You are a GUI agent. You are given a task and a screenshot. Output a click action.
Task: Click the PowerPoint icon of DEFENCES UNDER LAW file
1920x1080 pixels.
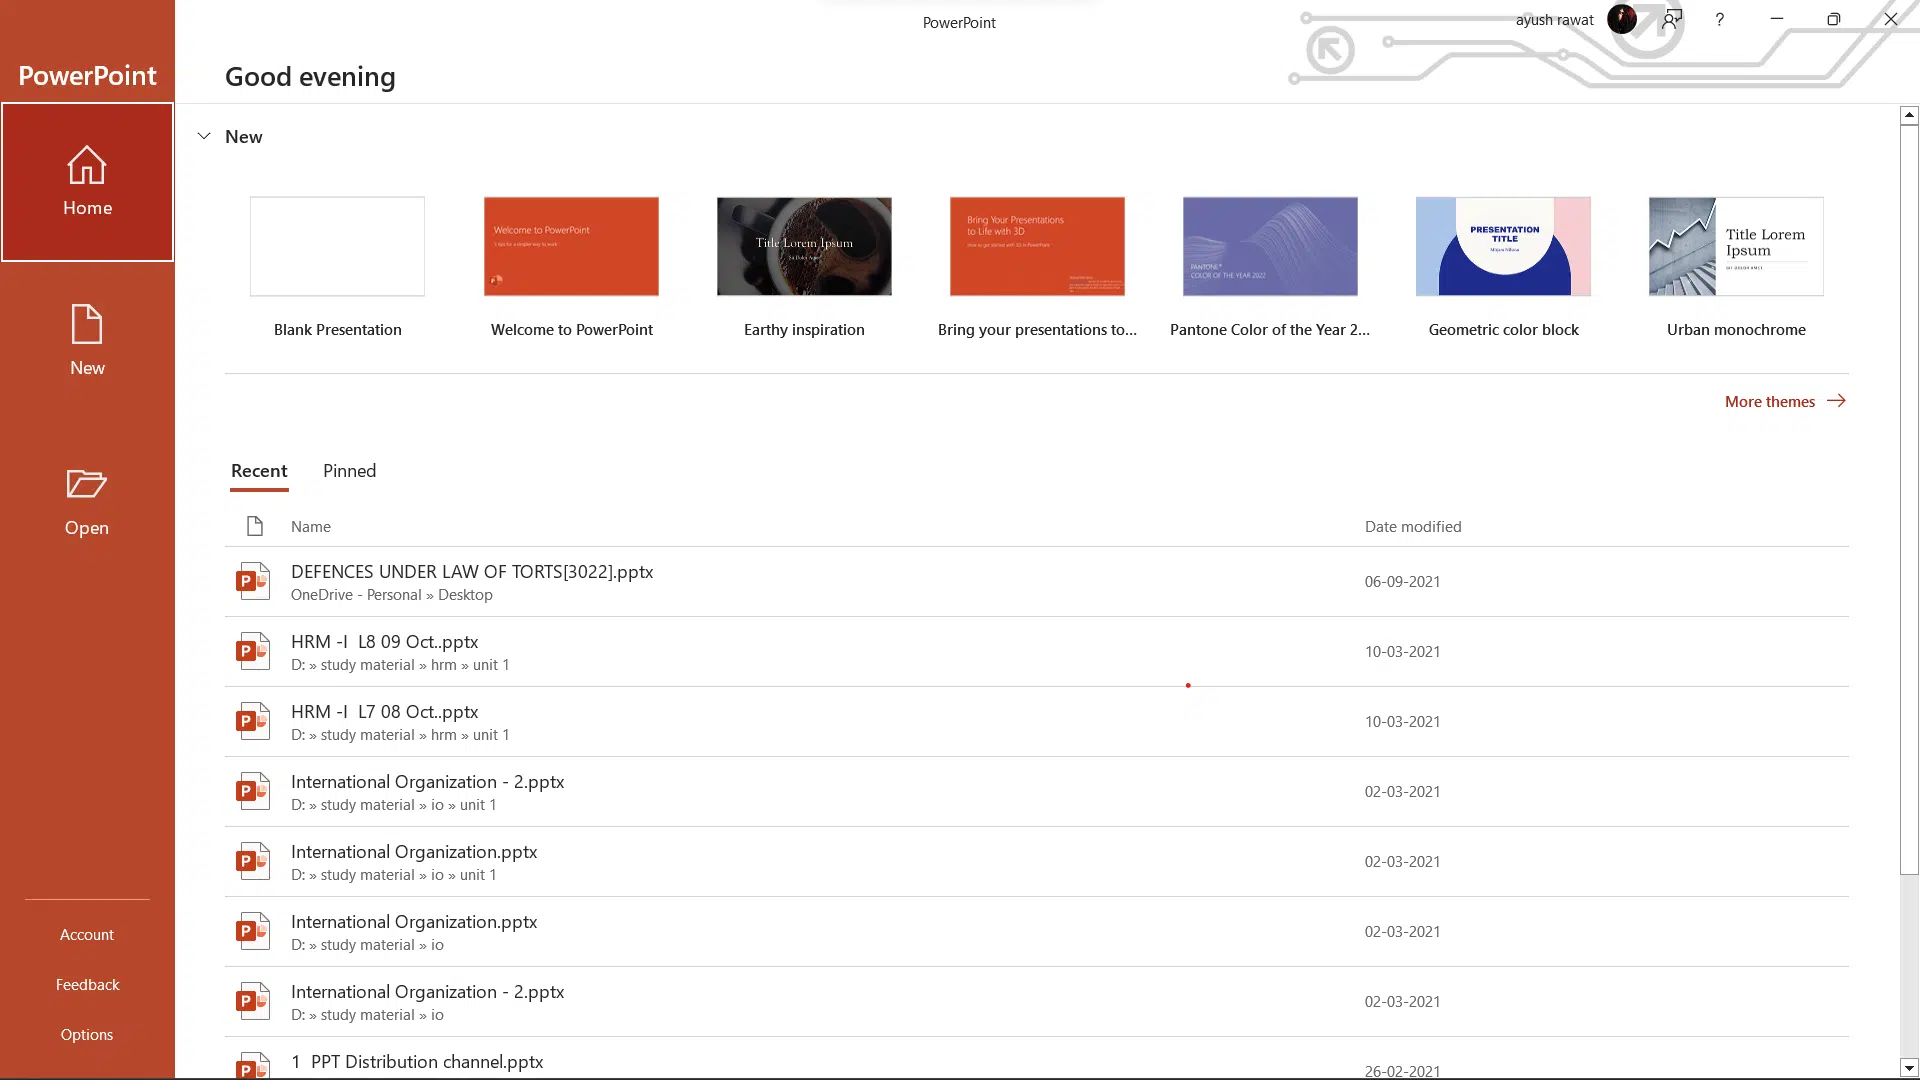(253, 581)
